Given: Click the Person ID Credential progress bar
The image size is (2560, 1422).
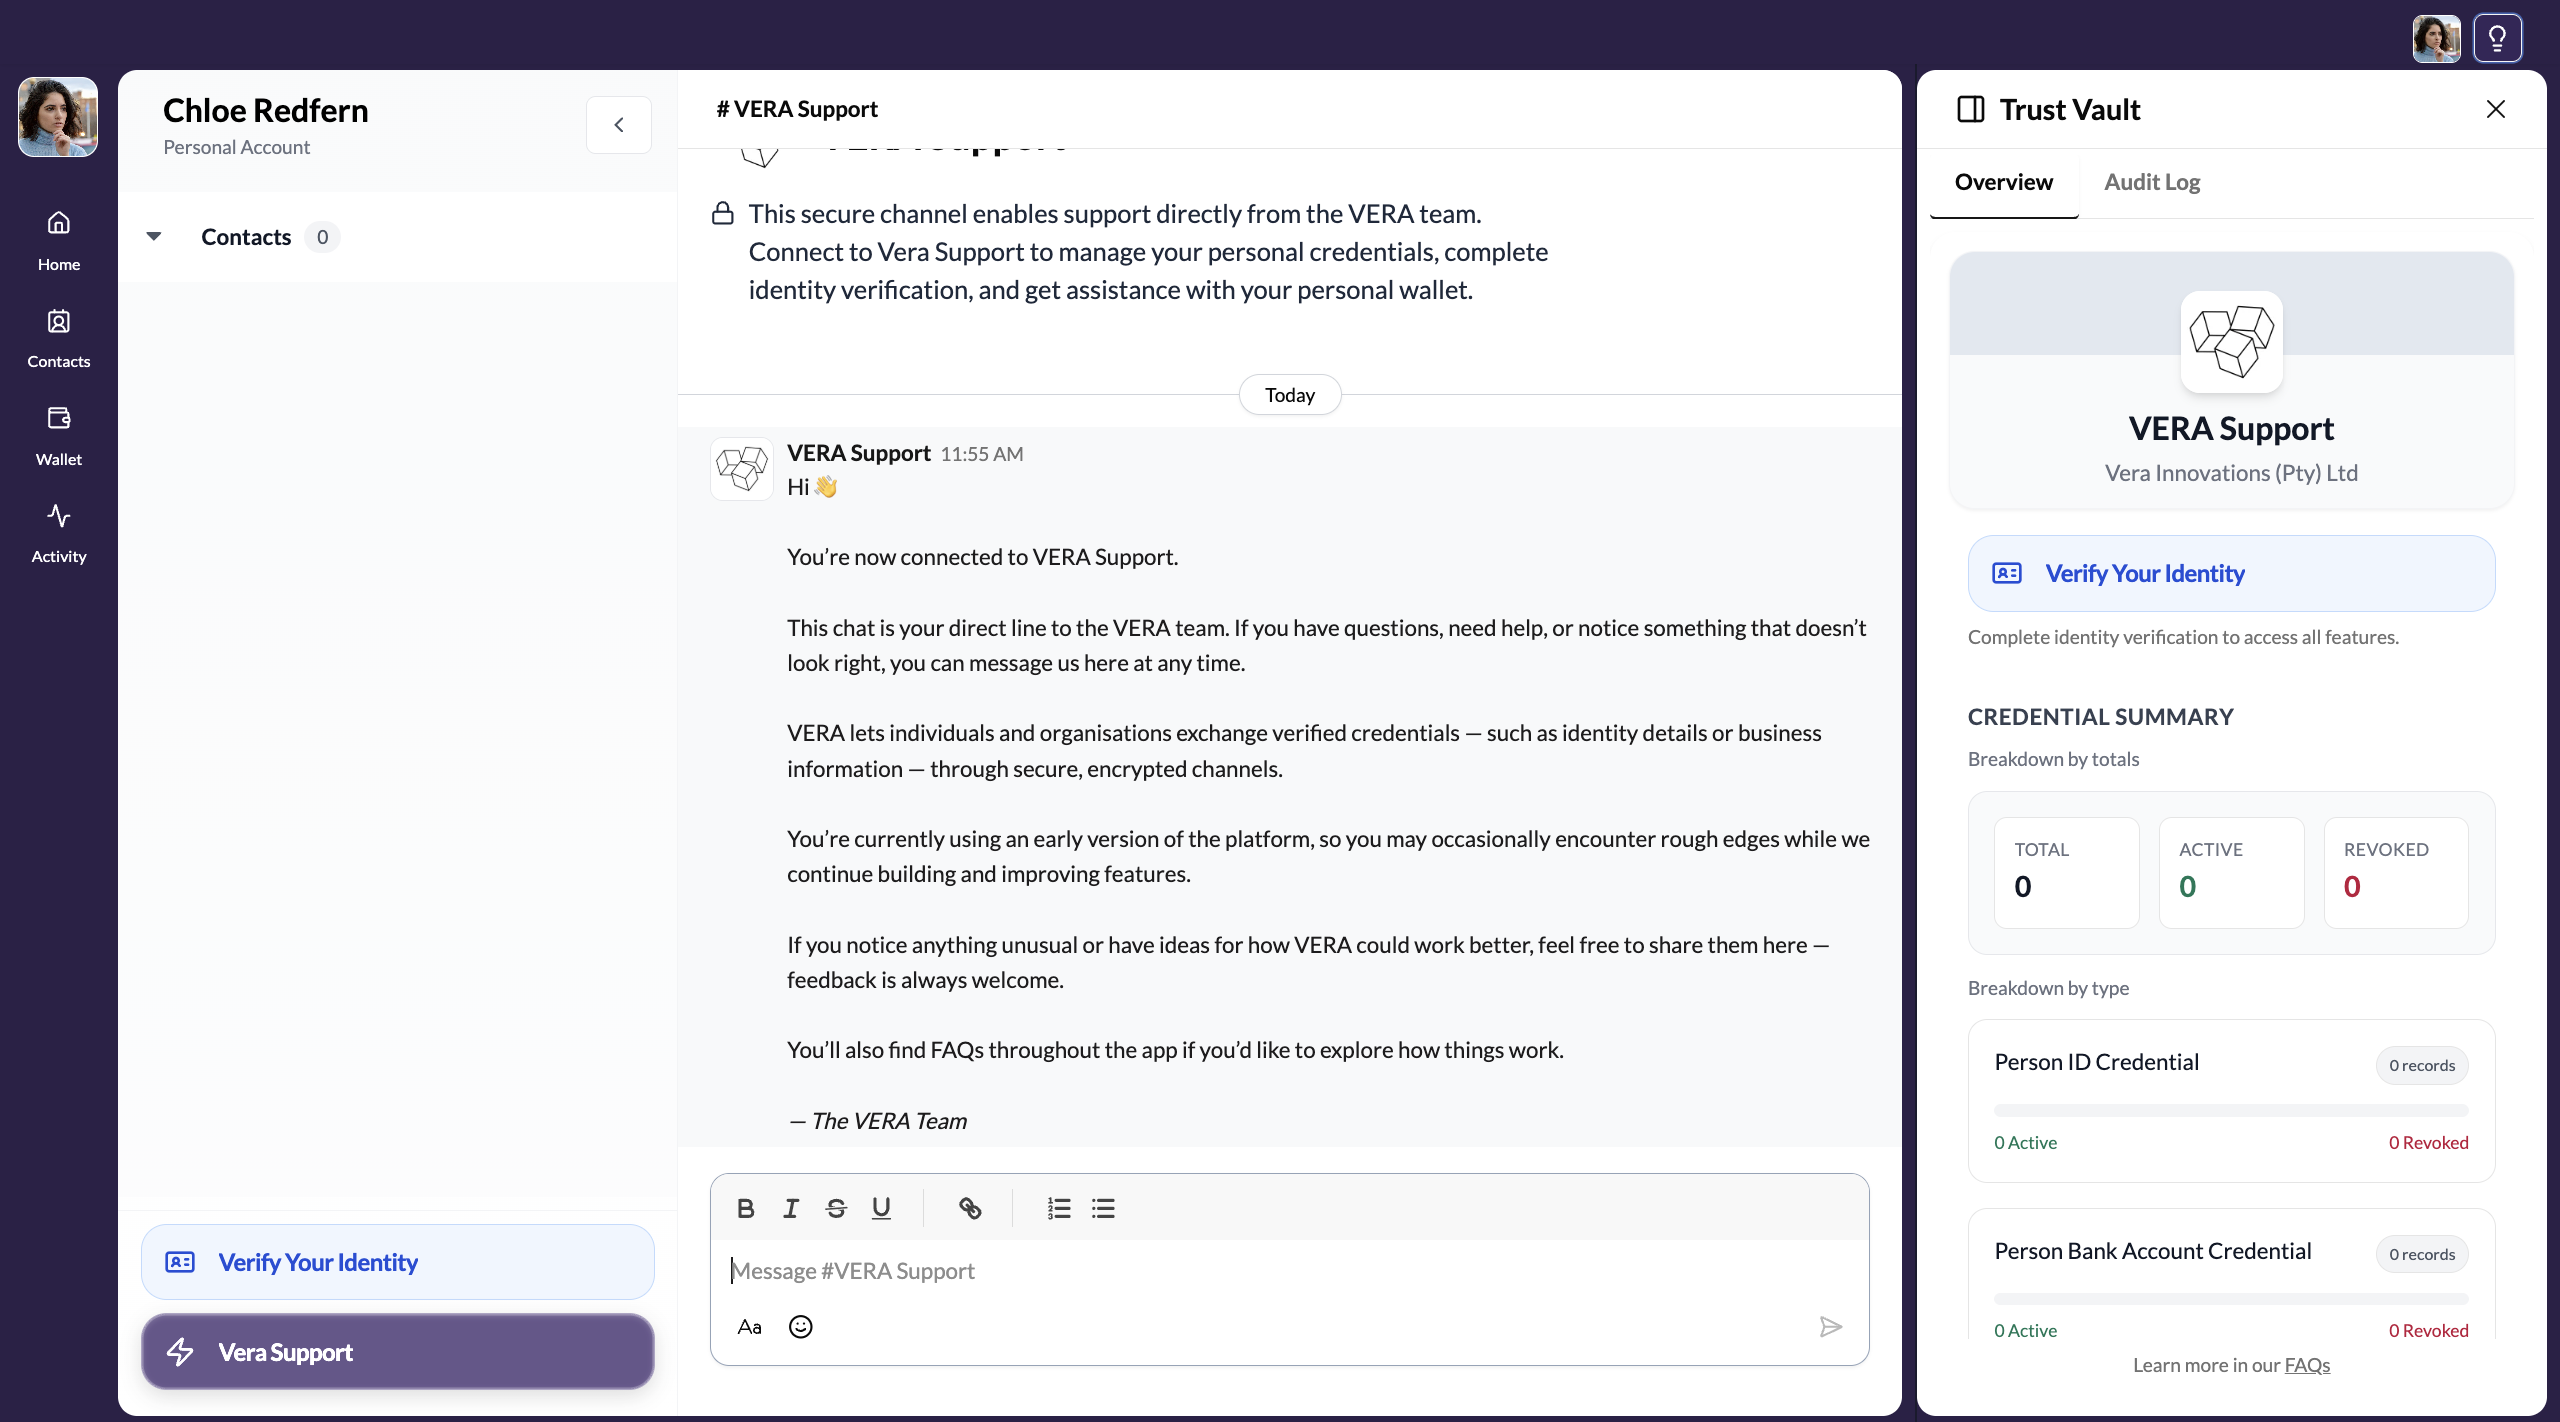Looking at the screenshot, I should click(x=2230, y=1109).
